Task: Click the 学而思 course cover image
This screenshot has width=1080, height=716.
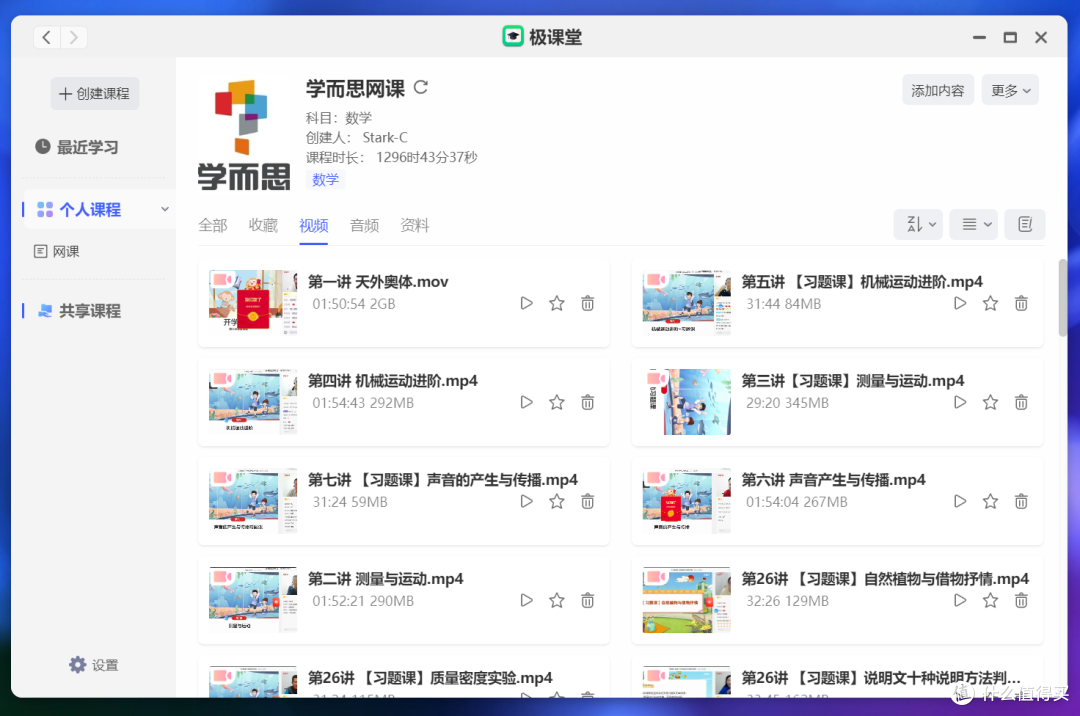Action: click(244, 135)
